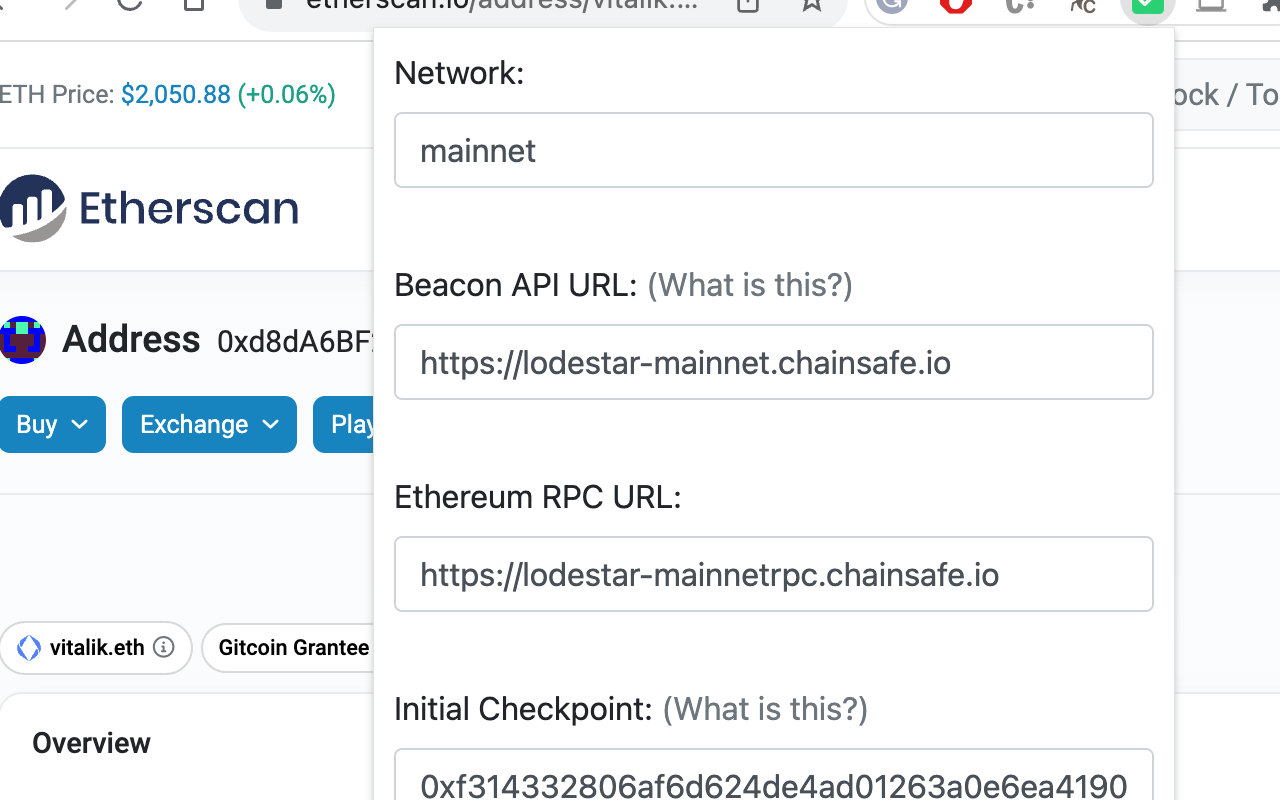Image resolution: width=1280 pixels, height=800 pixels.
Task: Click the ETH Price value link
Action: click(x=176, y=94)
